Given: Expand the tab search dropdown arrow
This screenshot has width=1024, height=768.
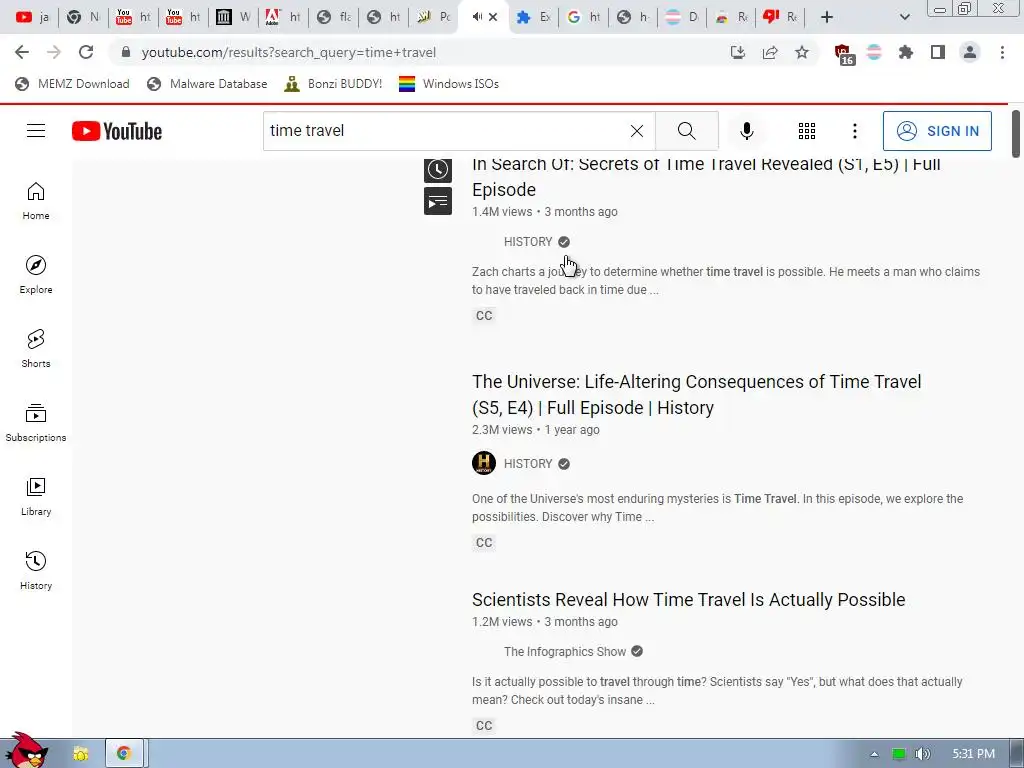Looking at the screenshot, I should [x=904, y=17].
